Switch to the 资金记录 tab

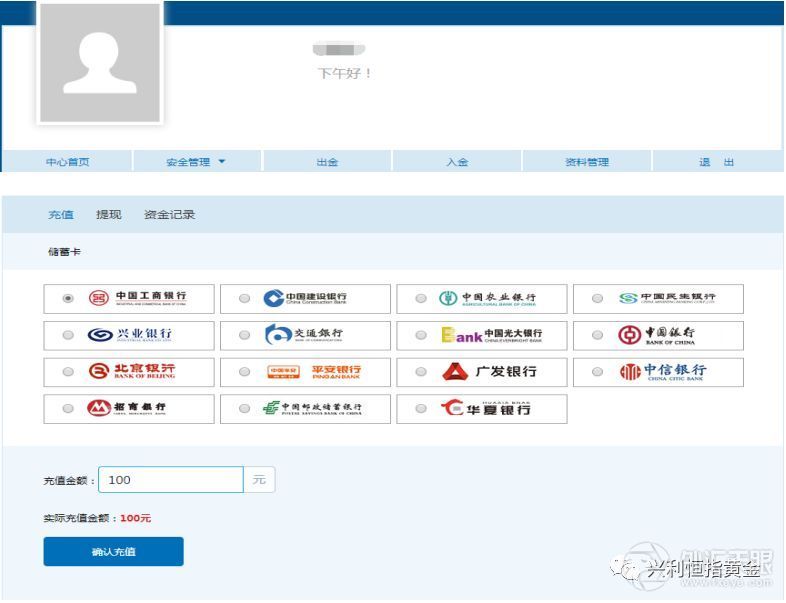pos(169,215)
